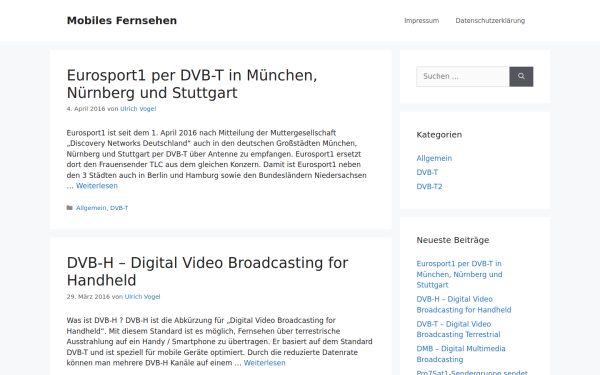Click the Kategorien widget heading
The image size is (600, 375).
click(439, 135)
